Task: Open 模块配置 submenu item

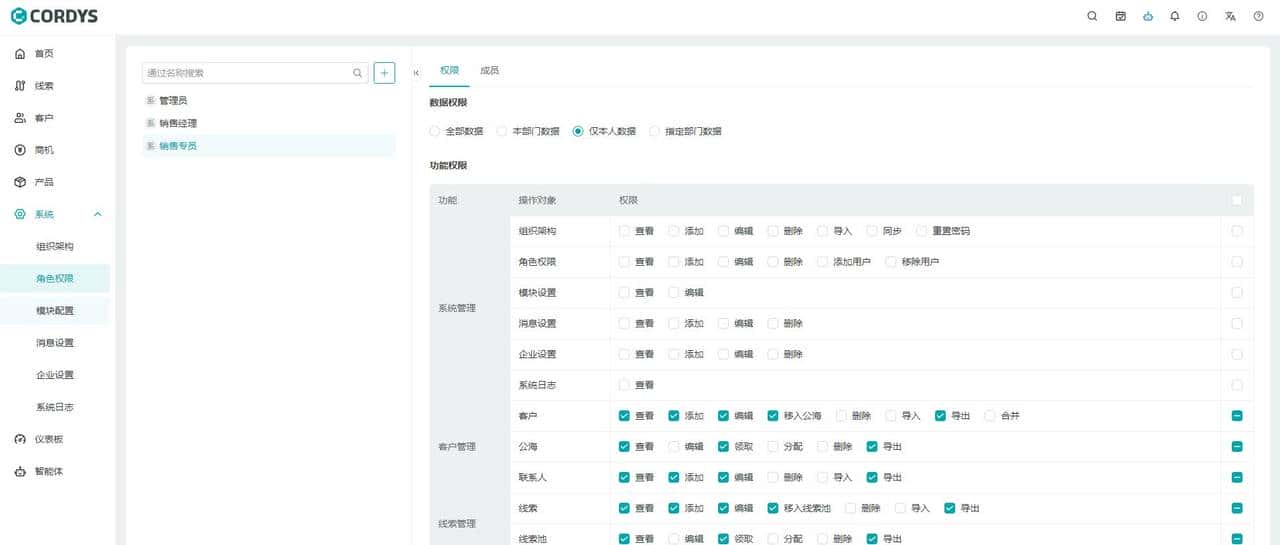Action: (x=55, y=310)
